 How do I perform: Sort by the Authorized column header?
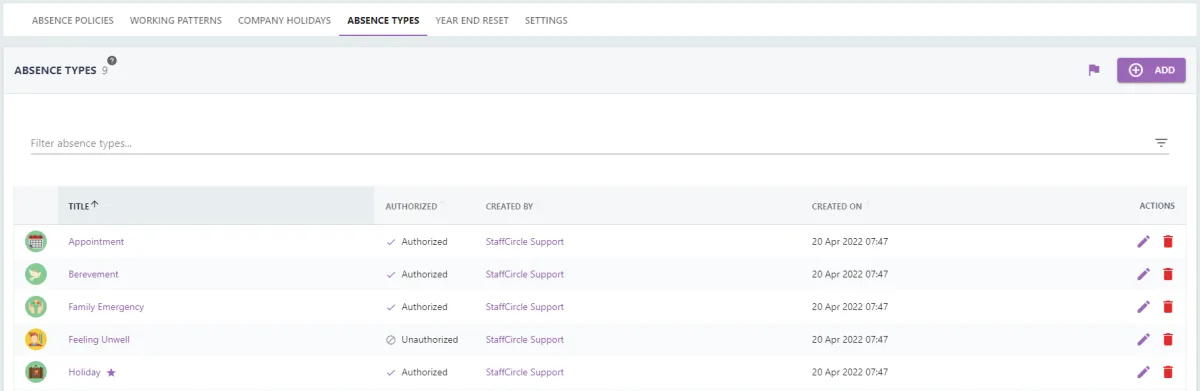[x=411, y=206]
